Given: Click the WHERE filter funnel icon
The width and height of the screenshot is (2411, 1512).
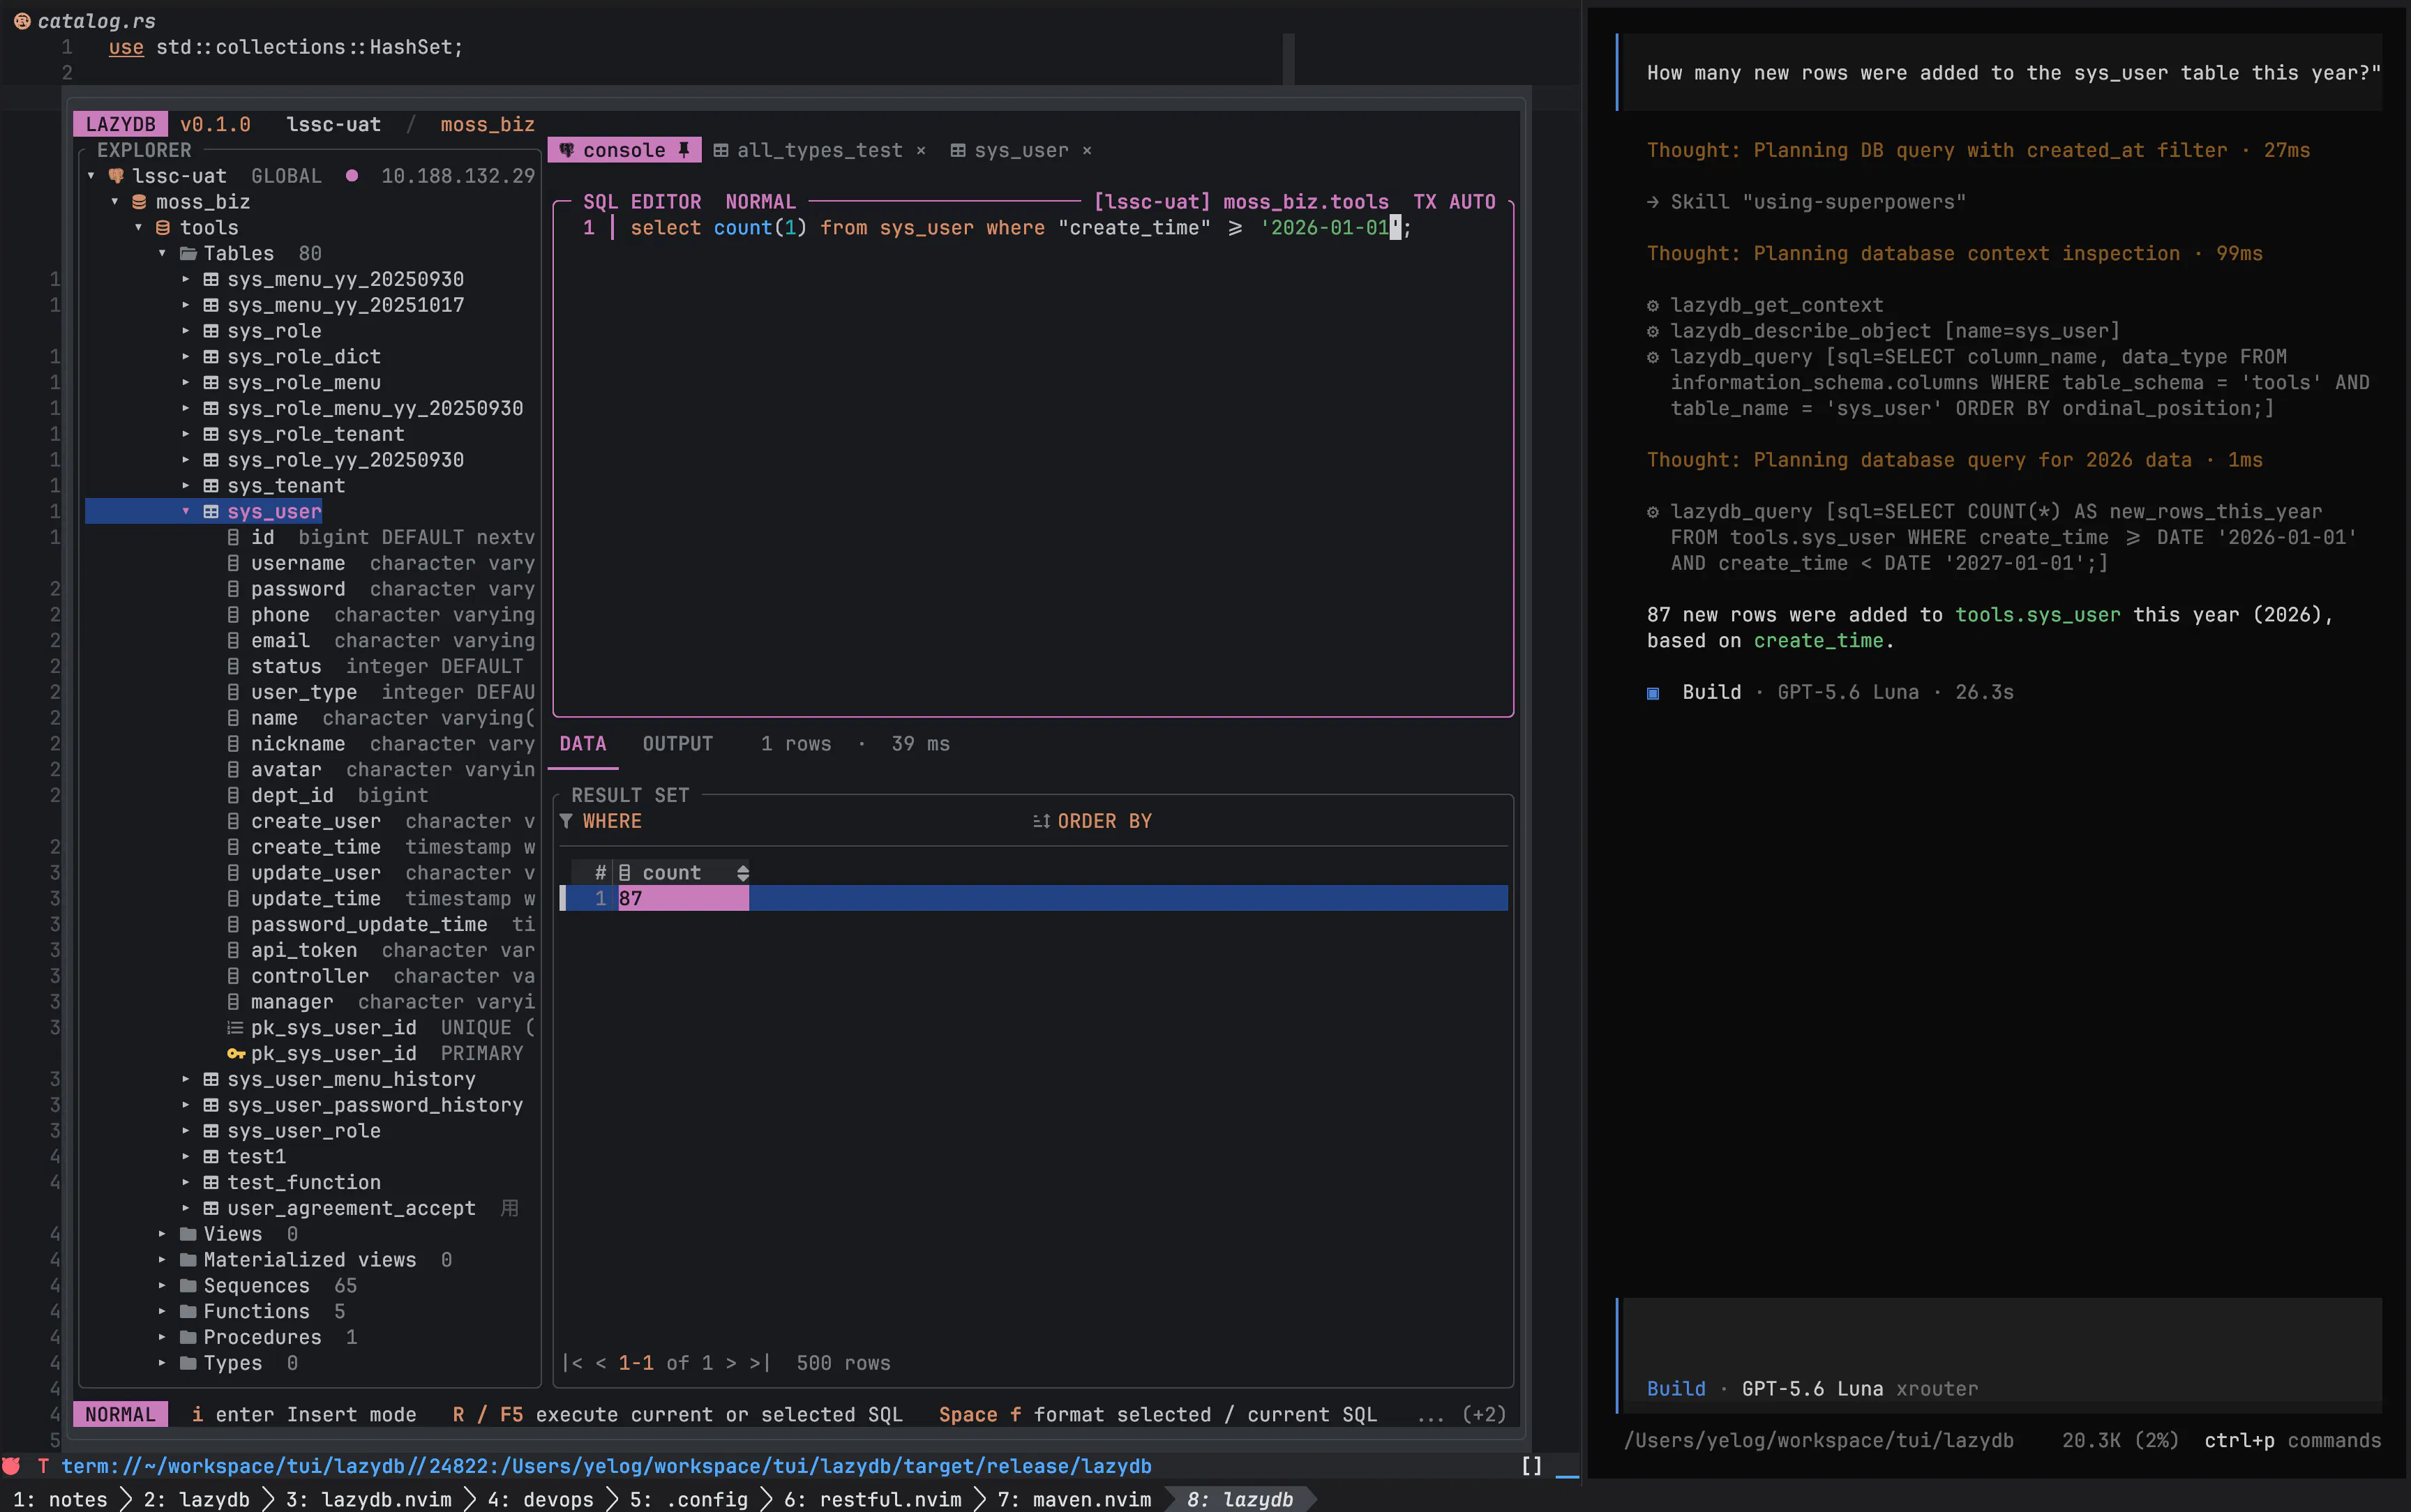Looking at the screenshot, I should click(x=566, y=821).
